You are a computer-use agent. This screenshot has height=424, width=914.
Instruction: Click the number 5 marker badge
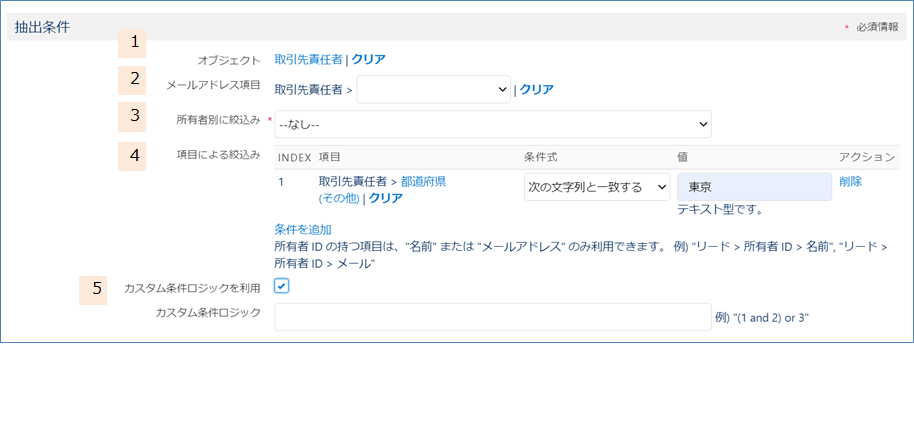tap(93, 290)
